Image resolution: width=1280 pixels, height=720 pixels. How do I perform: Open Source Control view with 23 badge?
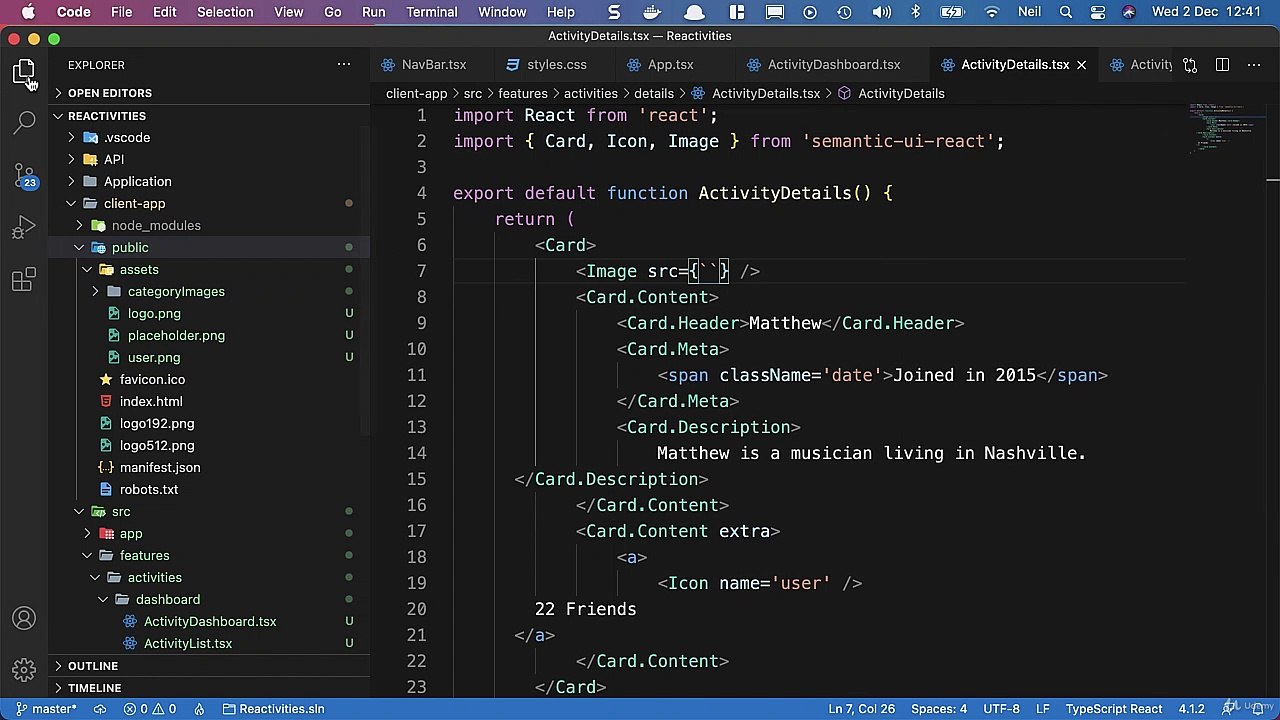pyautogui.click(x=24, y=175)
